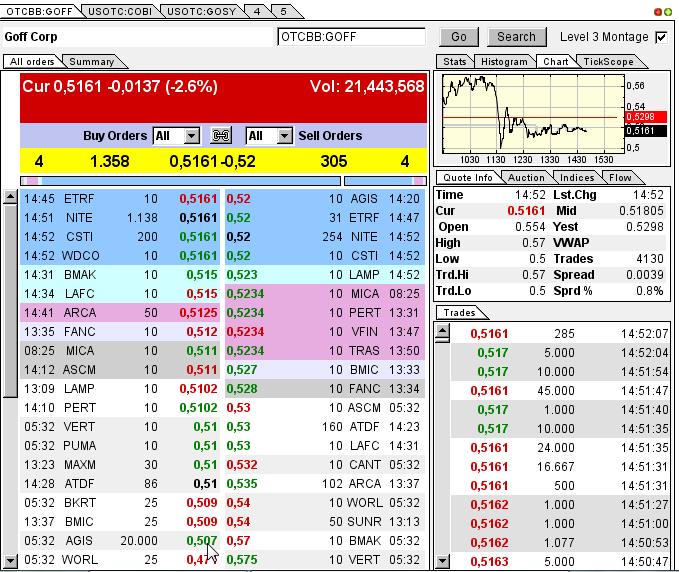Open the Stats tab
This screenshot has height=572, width=679.
(454, 61)
